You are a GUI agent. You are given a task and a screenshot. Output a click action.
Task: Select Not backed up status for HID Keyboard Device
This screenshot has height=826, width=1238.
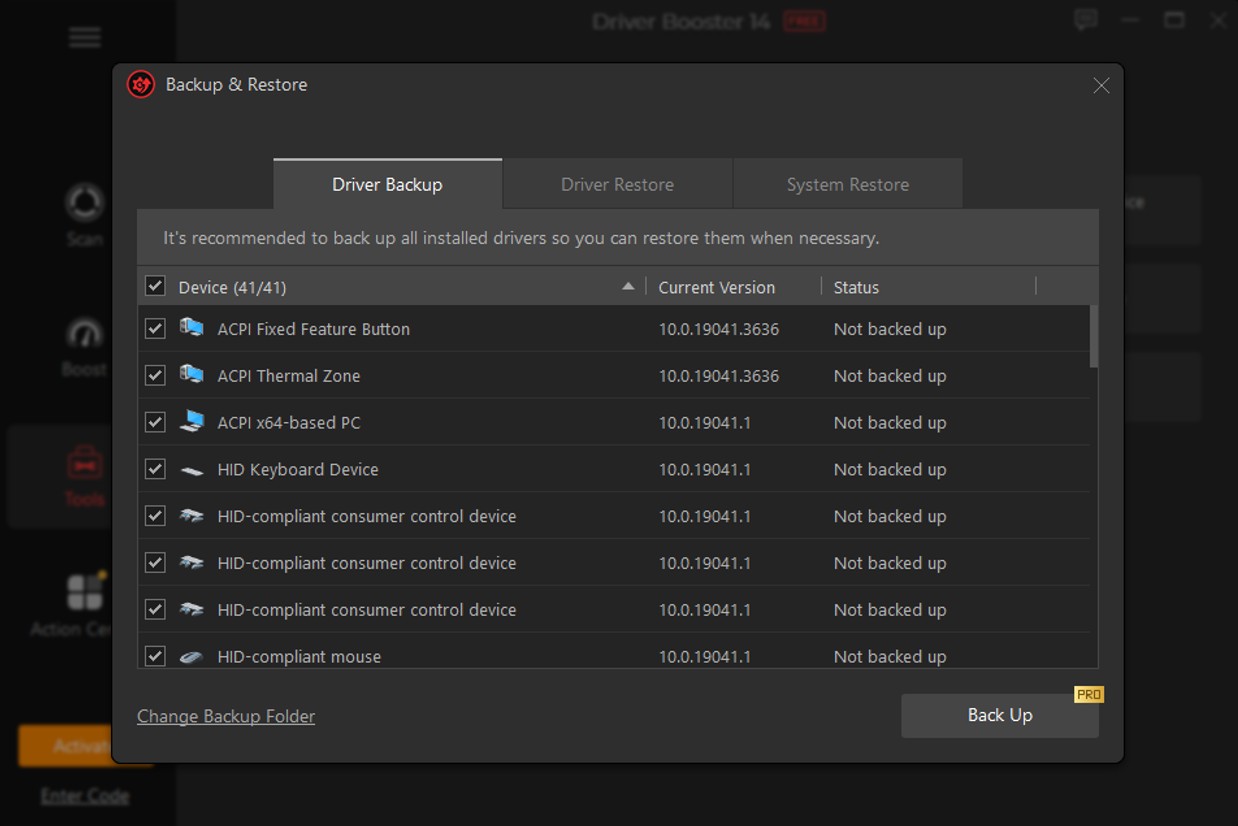[890, 469]
